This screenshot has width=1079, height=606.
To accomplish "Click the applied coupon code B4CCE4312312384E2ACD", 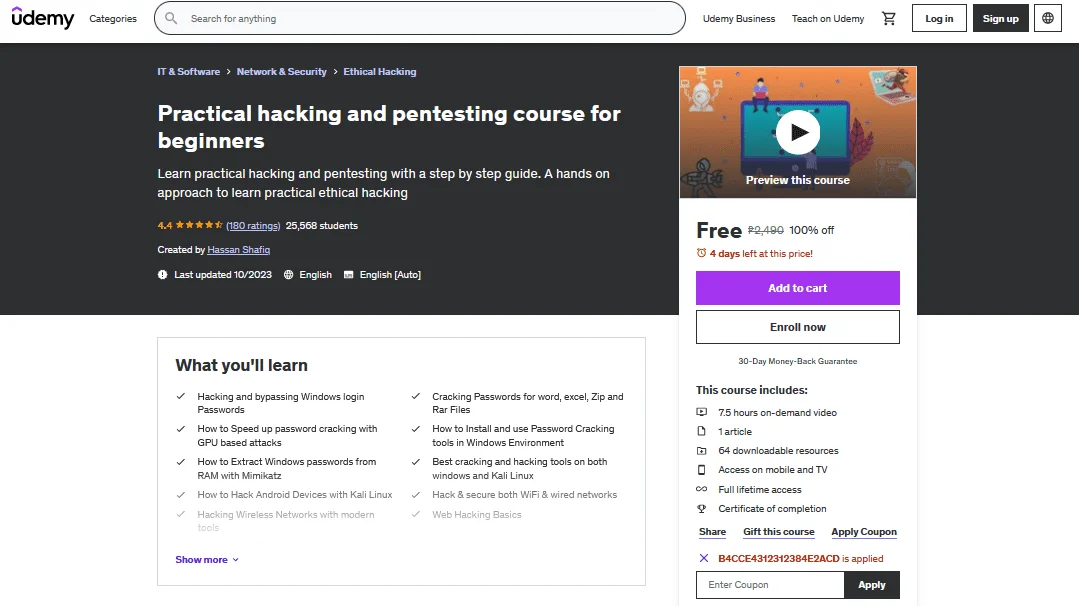I will tap(778, 559).
